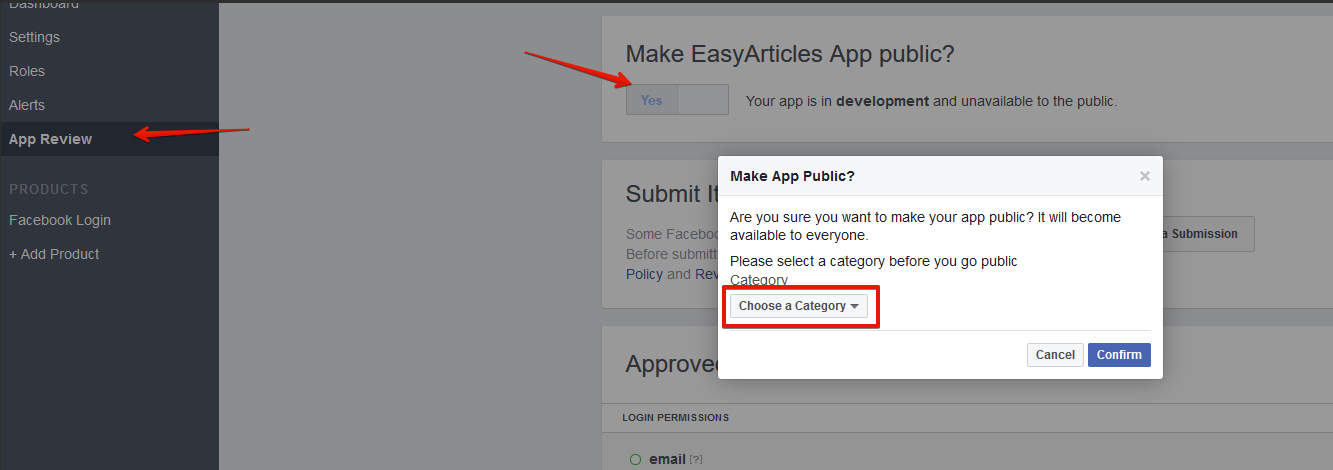Open the Choose a Category dropdown
This screenshot has height=470, width=1333.
[799, 306]
